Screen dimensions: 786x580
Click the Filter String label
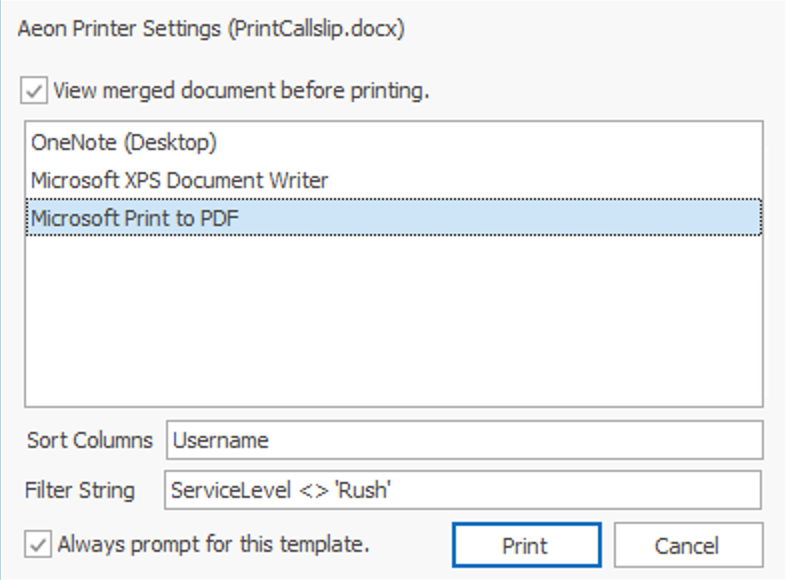[x=81, y=491]
